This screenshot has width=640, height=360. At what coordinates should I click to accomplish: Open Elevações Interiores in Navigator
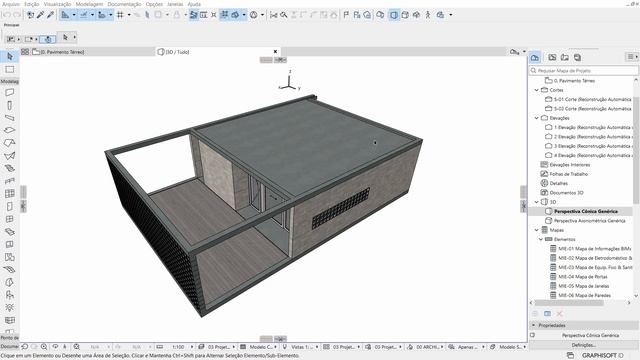(570, 165)
